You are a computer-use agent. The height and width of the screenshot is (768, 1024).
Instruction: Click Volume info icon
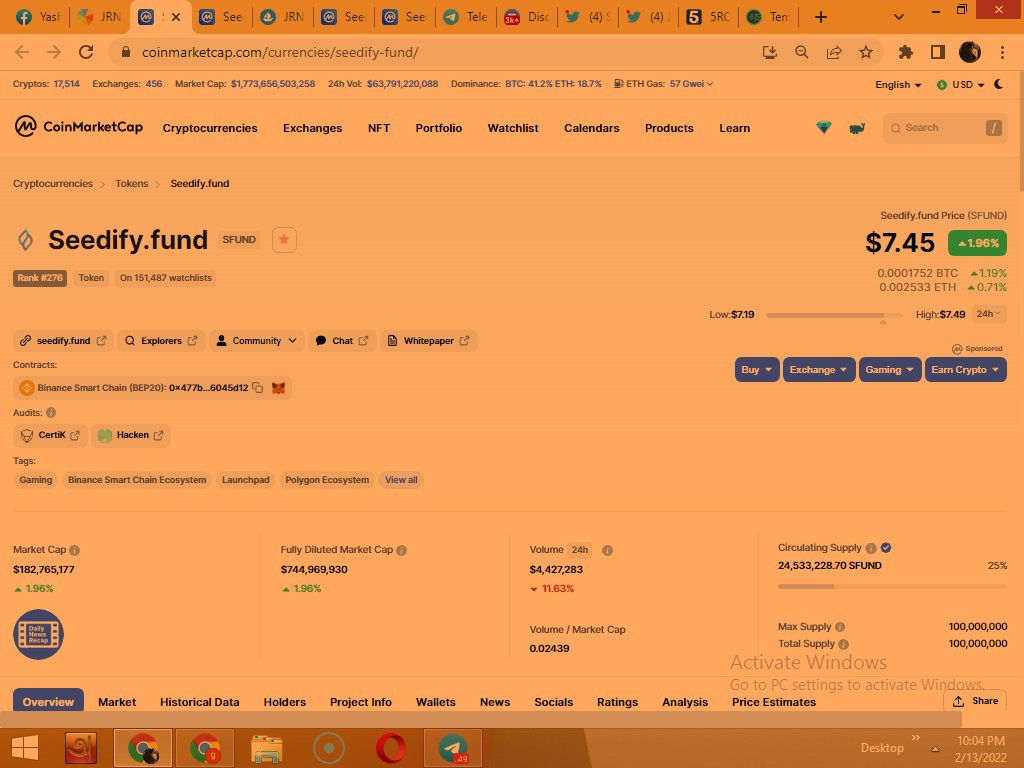tap(607, 550)
